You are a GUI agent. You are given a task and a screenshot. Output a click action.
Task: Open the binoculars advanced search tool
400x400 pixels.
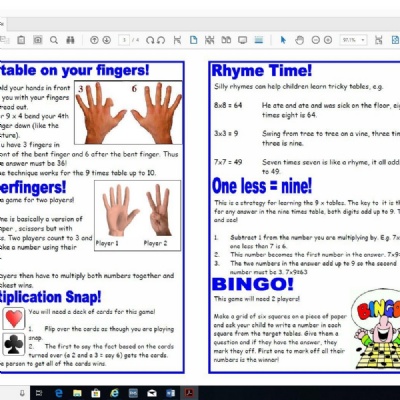(70, 40)
